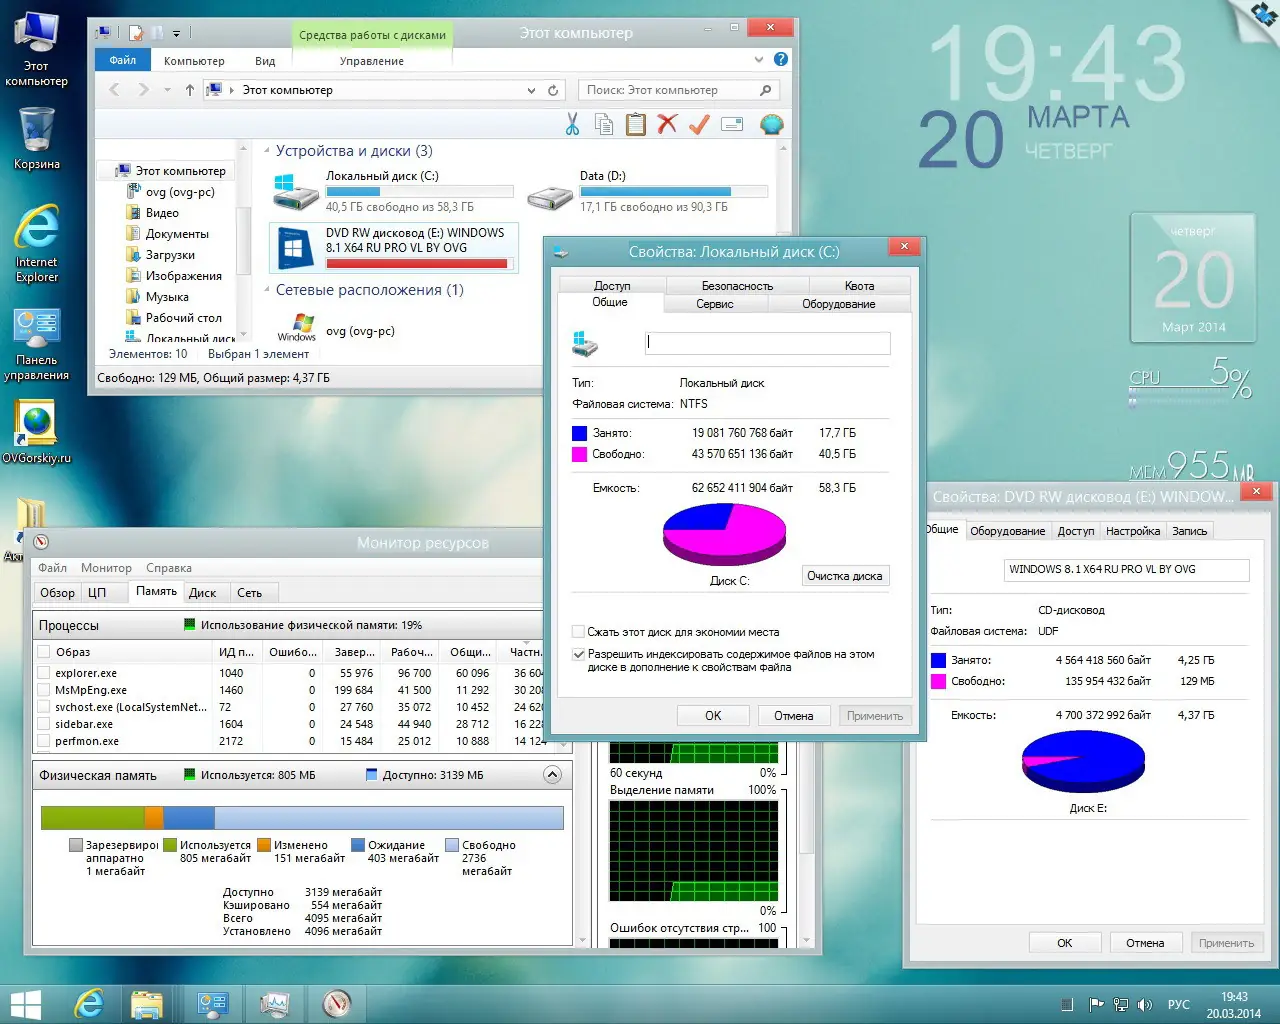Click the Action Center flag tray icon
The image size is (1280, 1024).
pyautogui.click(x=1097, y=1004)
